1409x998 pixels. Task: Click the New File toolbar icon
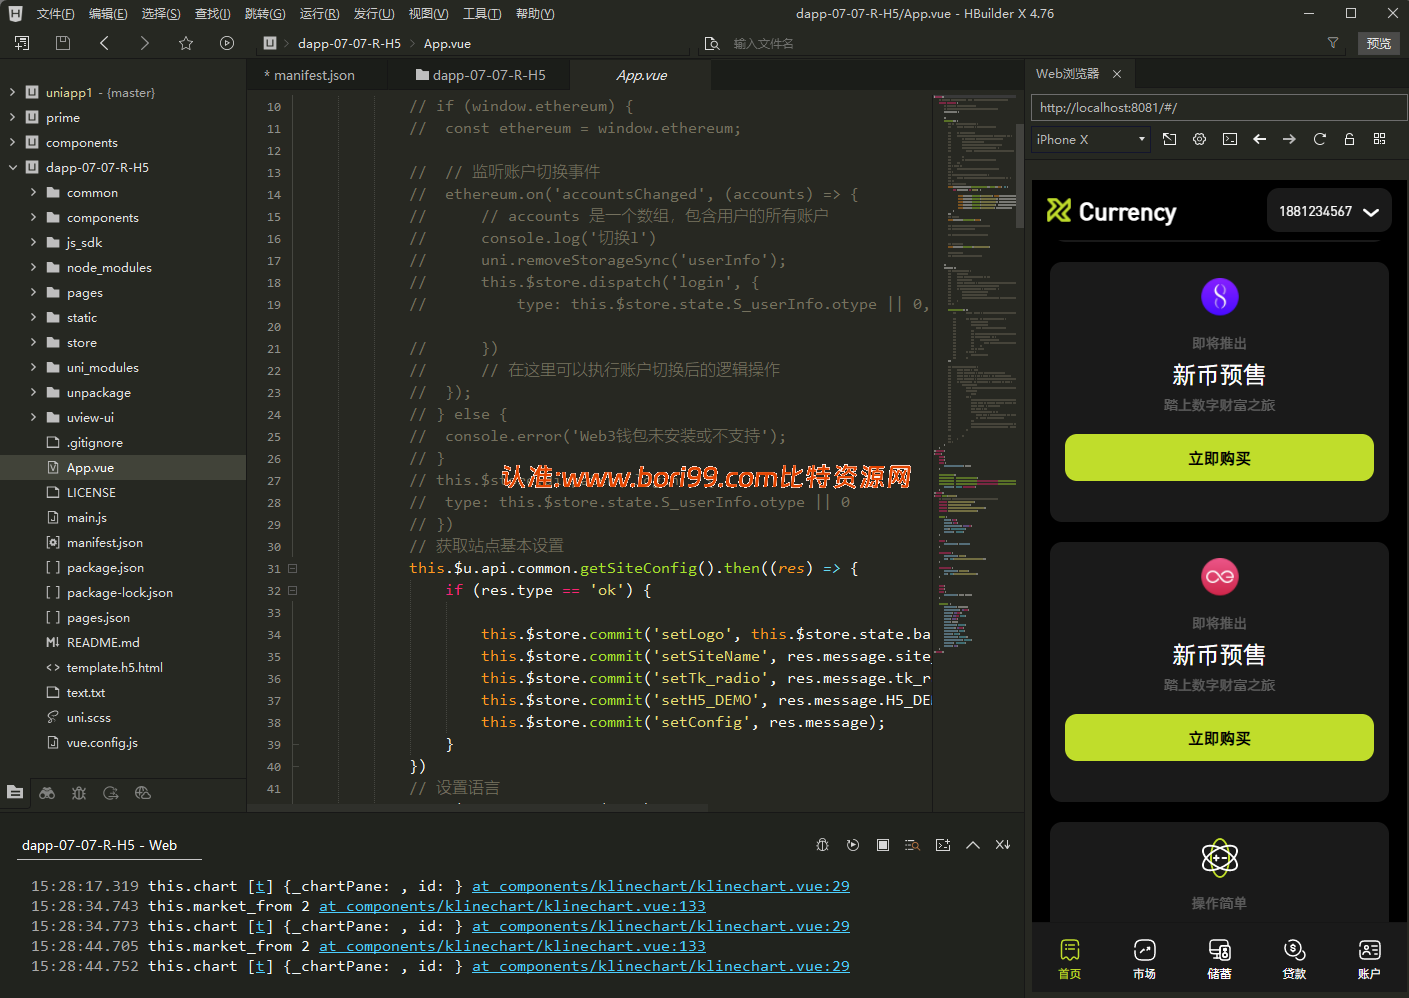(22, 43)
